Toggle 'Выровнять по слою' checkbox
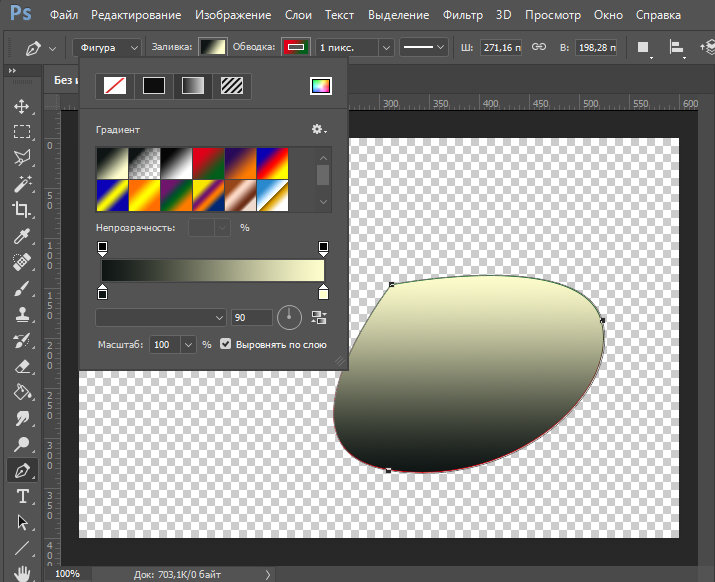 pyautogui.click(x=225, y=344)
